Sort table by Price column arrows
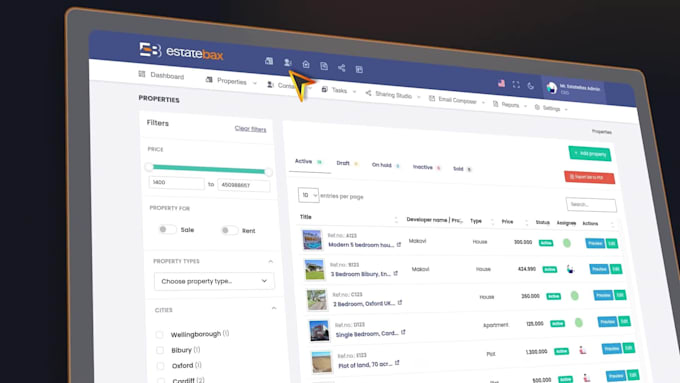 pos(526,223)
